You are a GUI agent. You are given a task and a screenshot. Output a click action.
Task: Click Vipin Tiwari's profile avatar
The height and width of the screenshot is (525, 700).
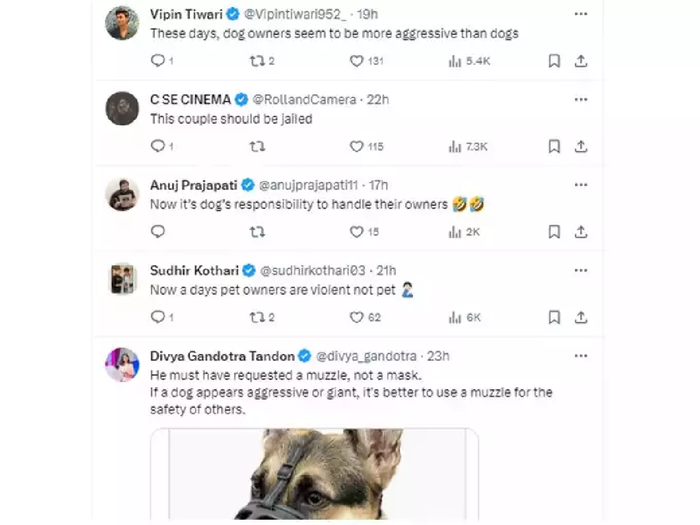point(122,23)
